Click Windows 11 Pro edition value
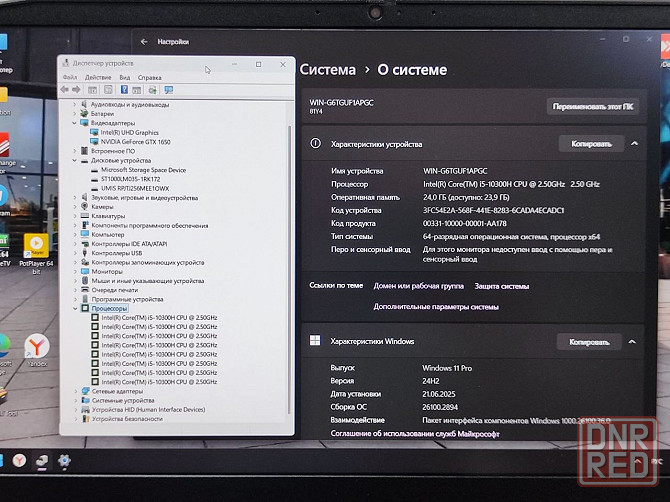Screen dimensions: 670x502 coord(447,368)
